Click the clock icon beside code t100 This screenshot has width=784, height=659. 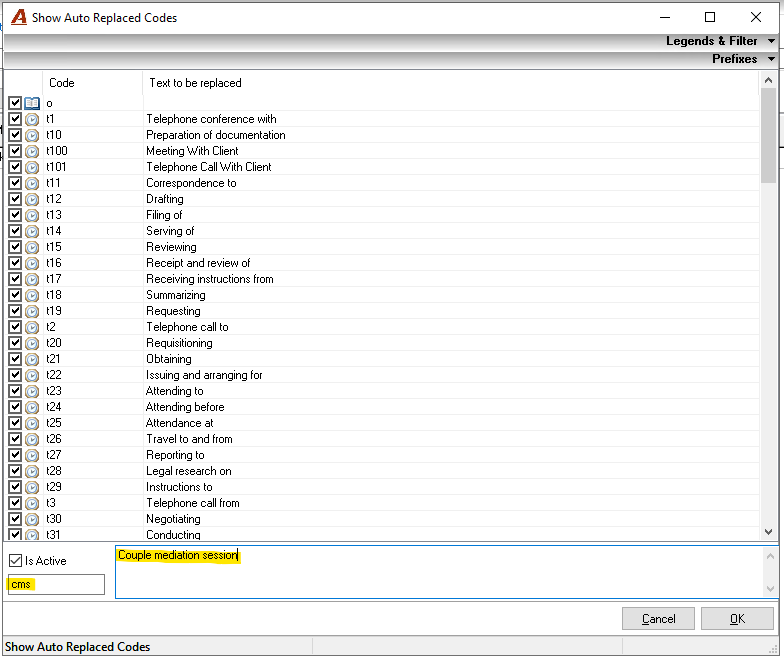coord(32,152)
